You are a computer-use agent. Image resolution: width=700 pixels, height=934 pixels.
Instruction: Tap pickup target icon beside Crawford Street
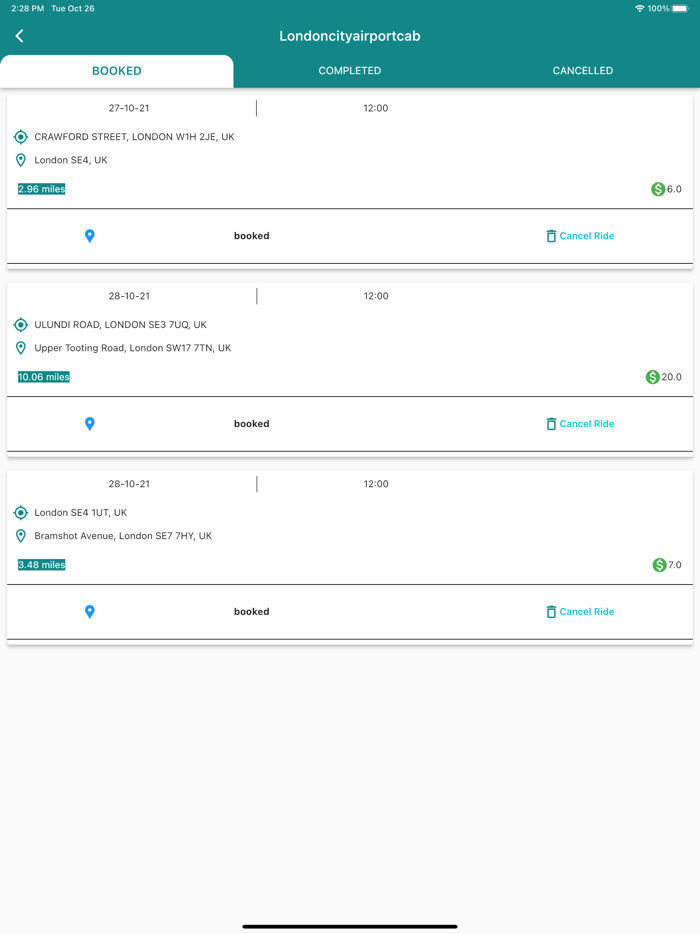pyautogui.click(x=21, y=137)
